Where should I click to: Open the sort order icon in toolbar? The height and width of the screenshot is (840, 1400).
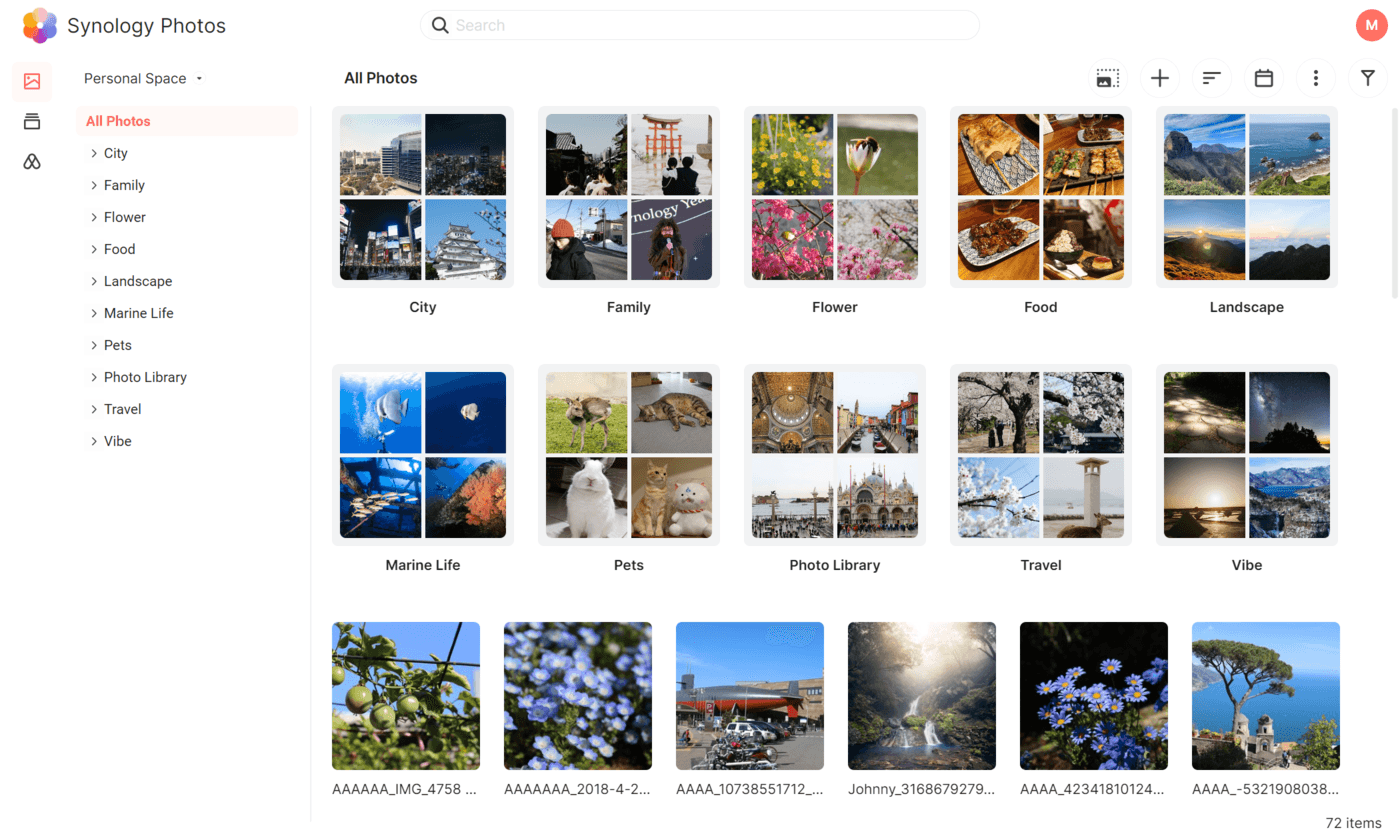click(x=1212, y=77)
